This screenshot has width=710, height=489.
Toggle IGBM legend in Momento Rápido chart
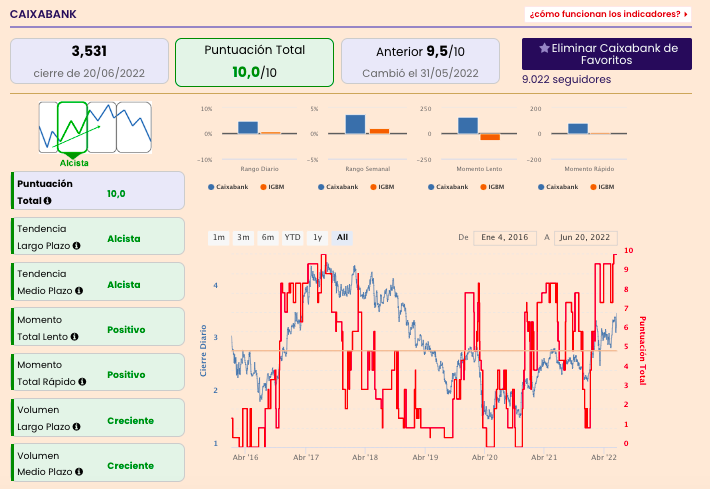click(x=602, y=187)
